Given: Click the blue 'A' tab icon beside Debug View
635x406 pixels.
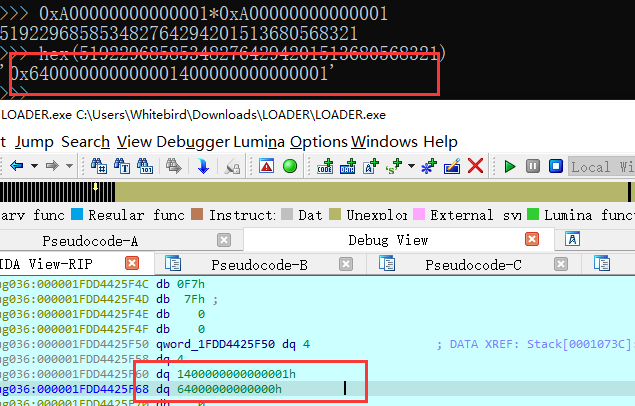Looking at the screenshot, I should tap(572, 239).
